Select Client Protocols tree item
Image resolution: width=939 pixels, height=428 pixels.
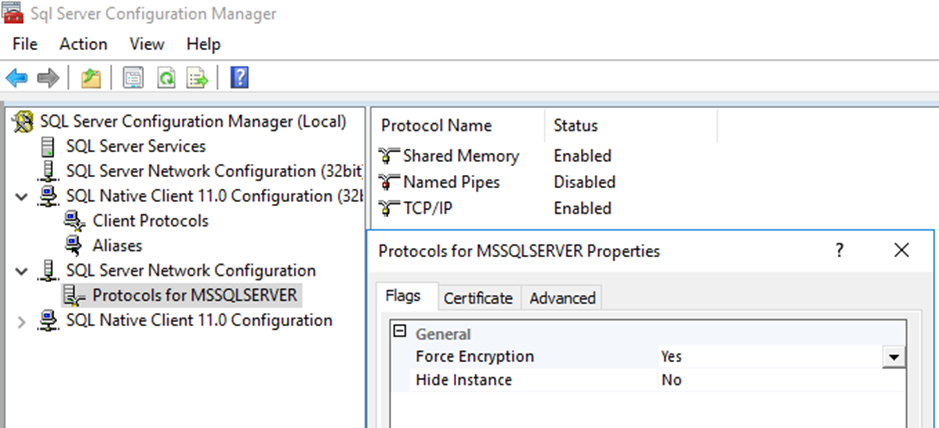150,221
